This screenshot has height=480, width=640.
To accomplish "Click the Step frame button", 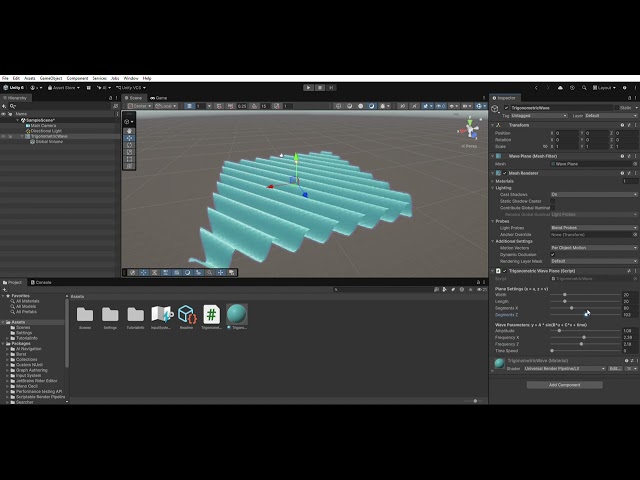I will (331, 87).
